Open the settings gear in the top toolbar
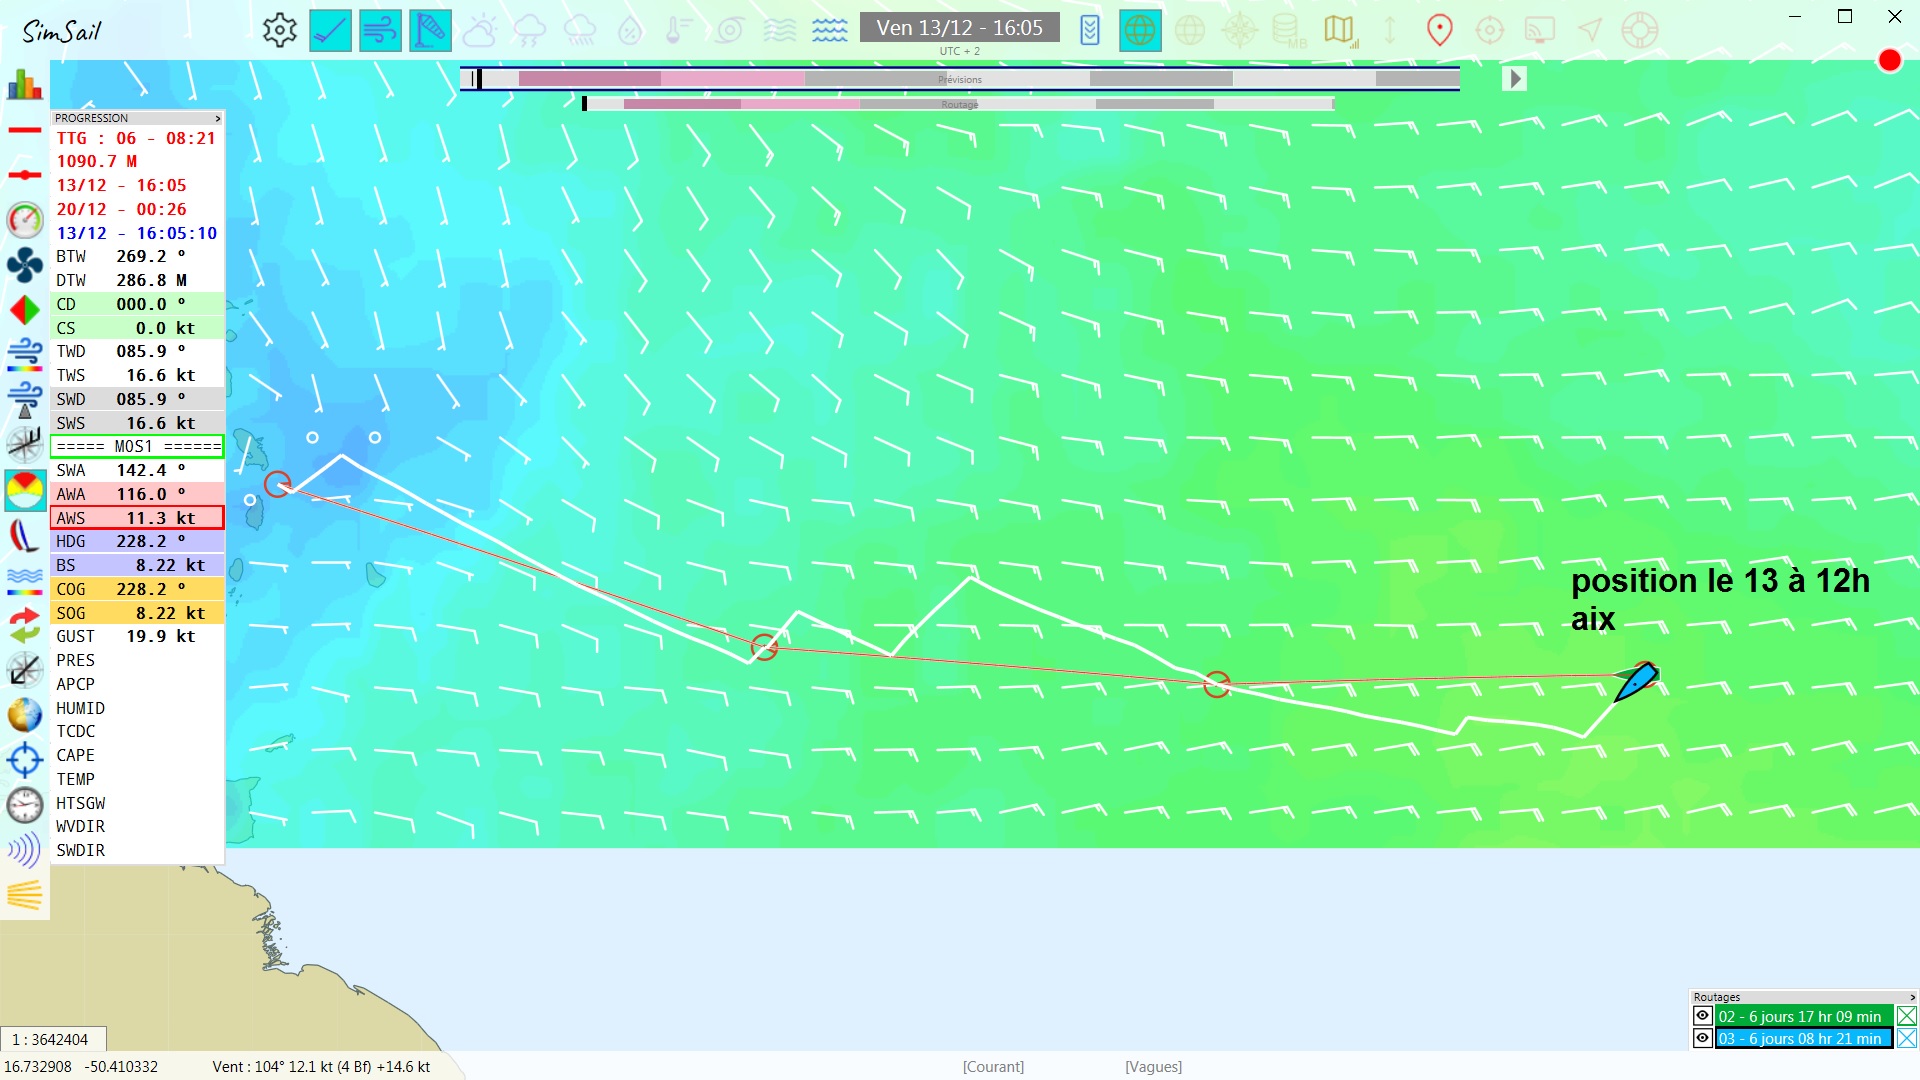The width and height of the screenshot is (1920, 1080). (x=280, y=30)
